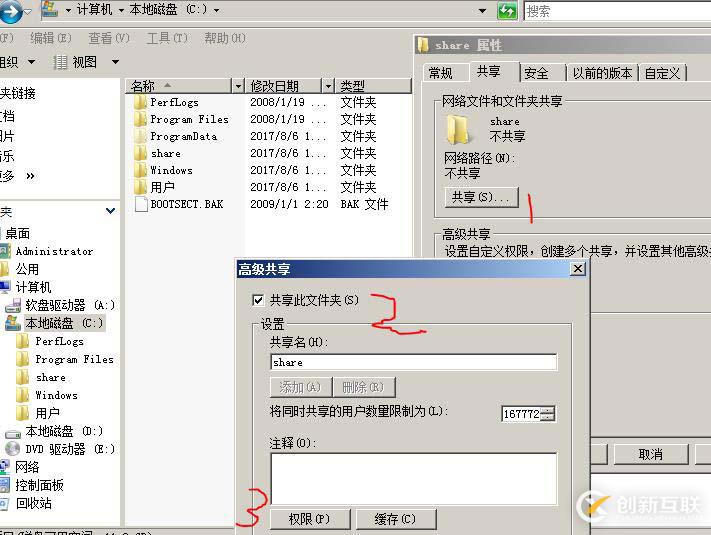This screenshot has width=711, height=535.
Task: Click the 本地磁盘 (C:) drive icon in tree
Action: tap(13, 323)
